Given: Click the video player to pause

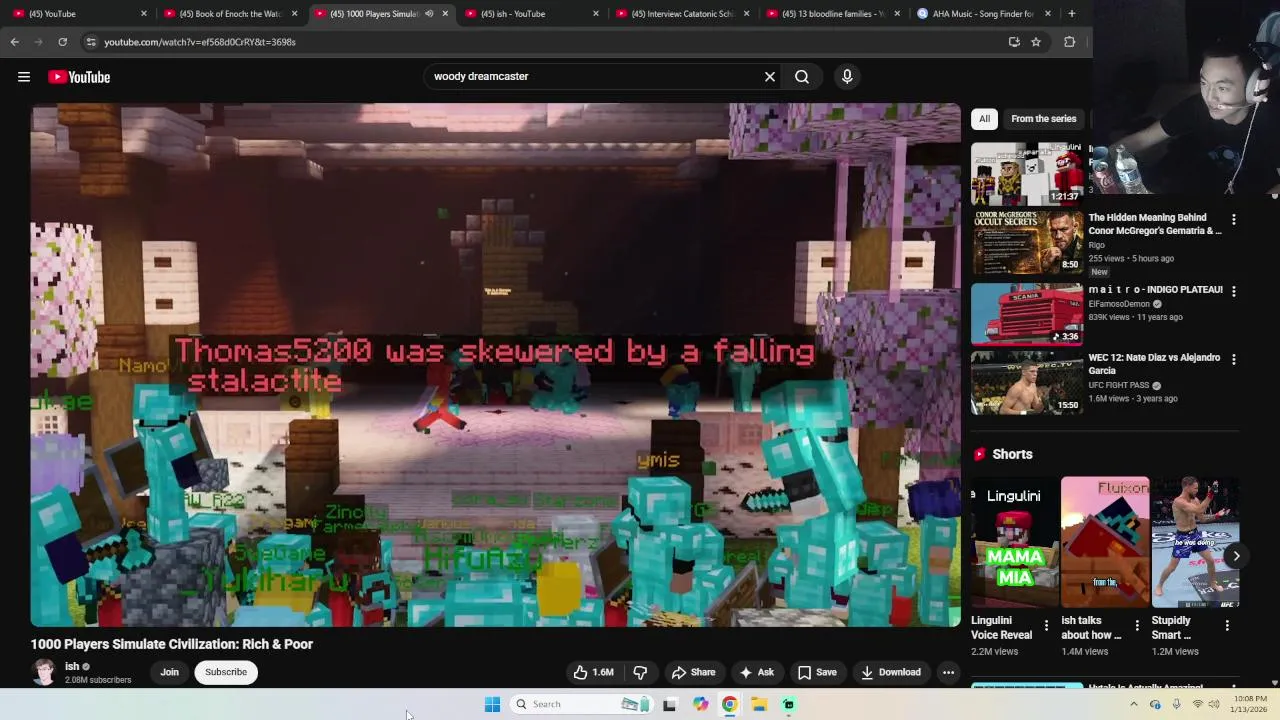Looking at the screenshot, I should click(x=495, y=365).
